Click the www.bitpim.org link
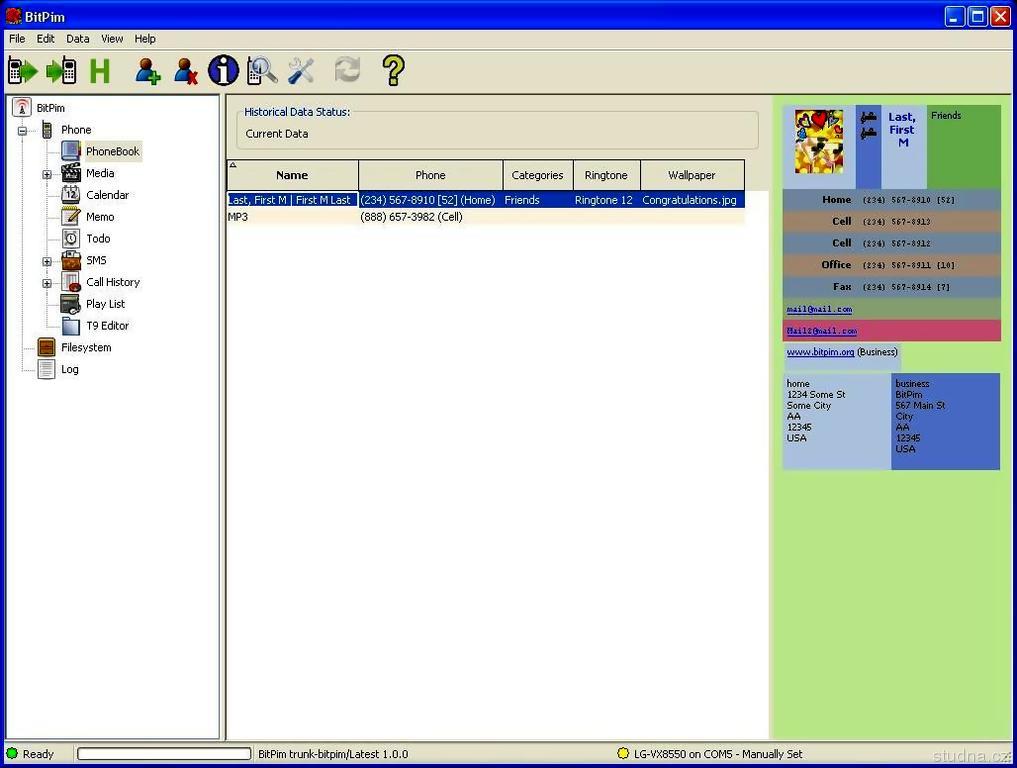Viewport: 1017px width, 768px height. point(820,353)
